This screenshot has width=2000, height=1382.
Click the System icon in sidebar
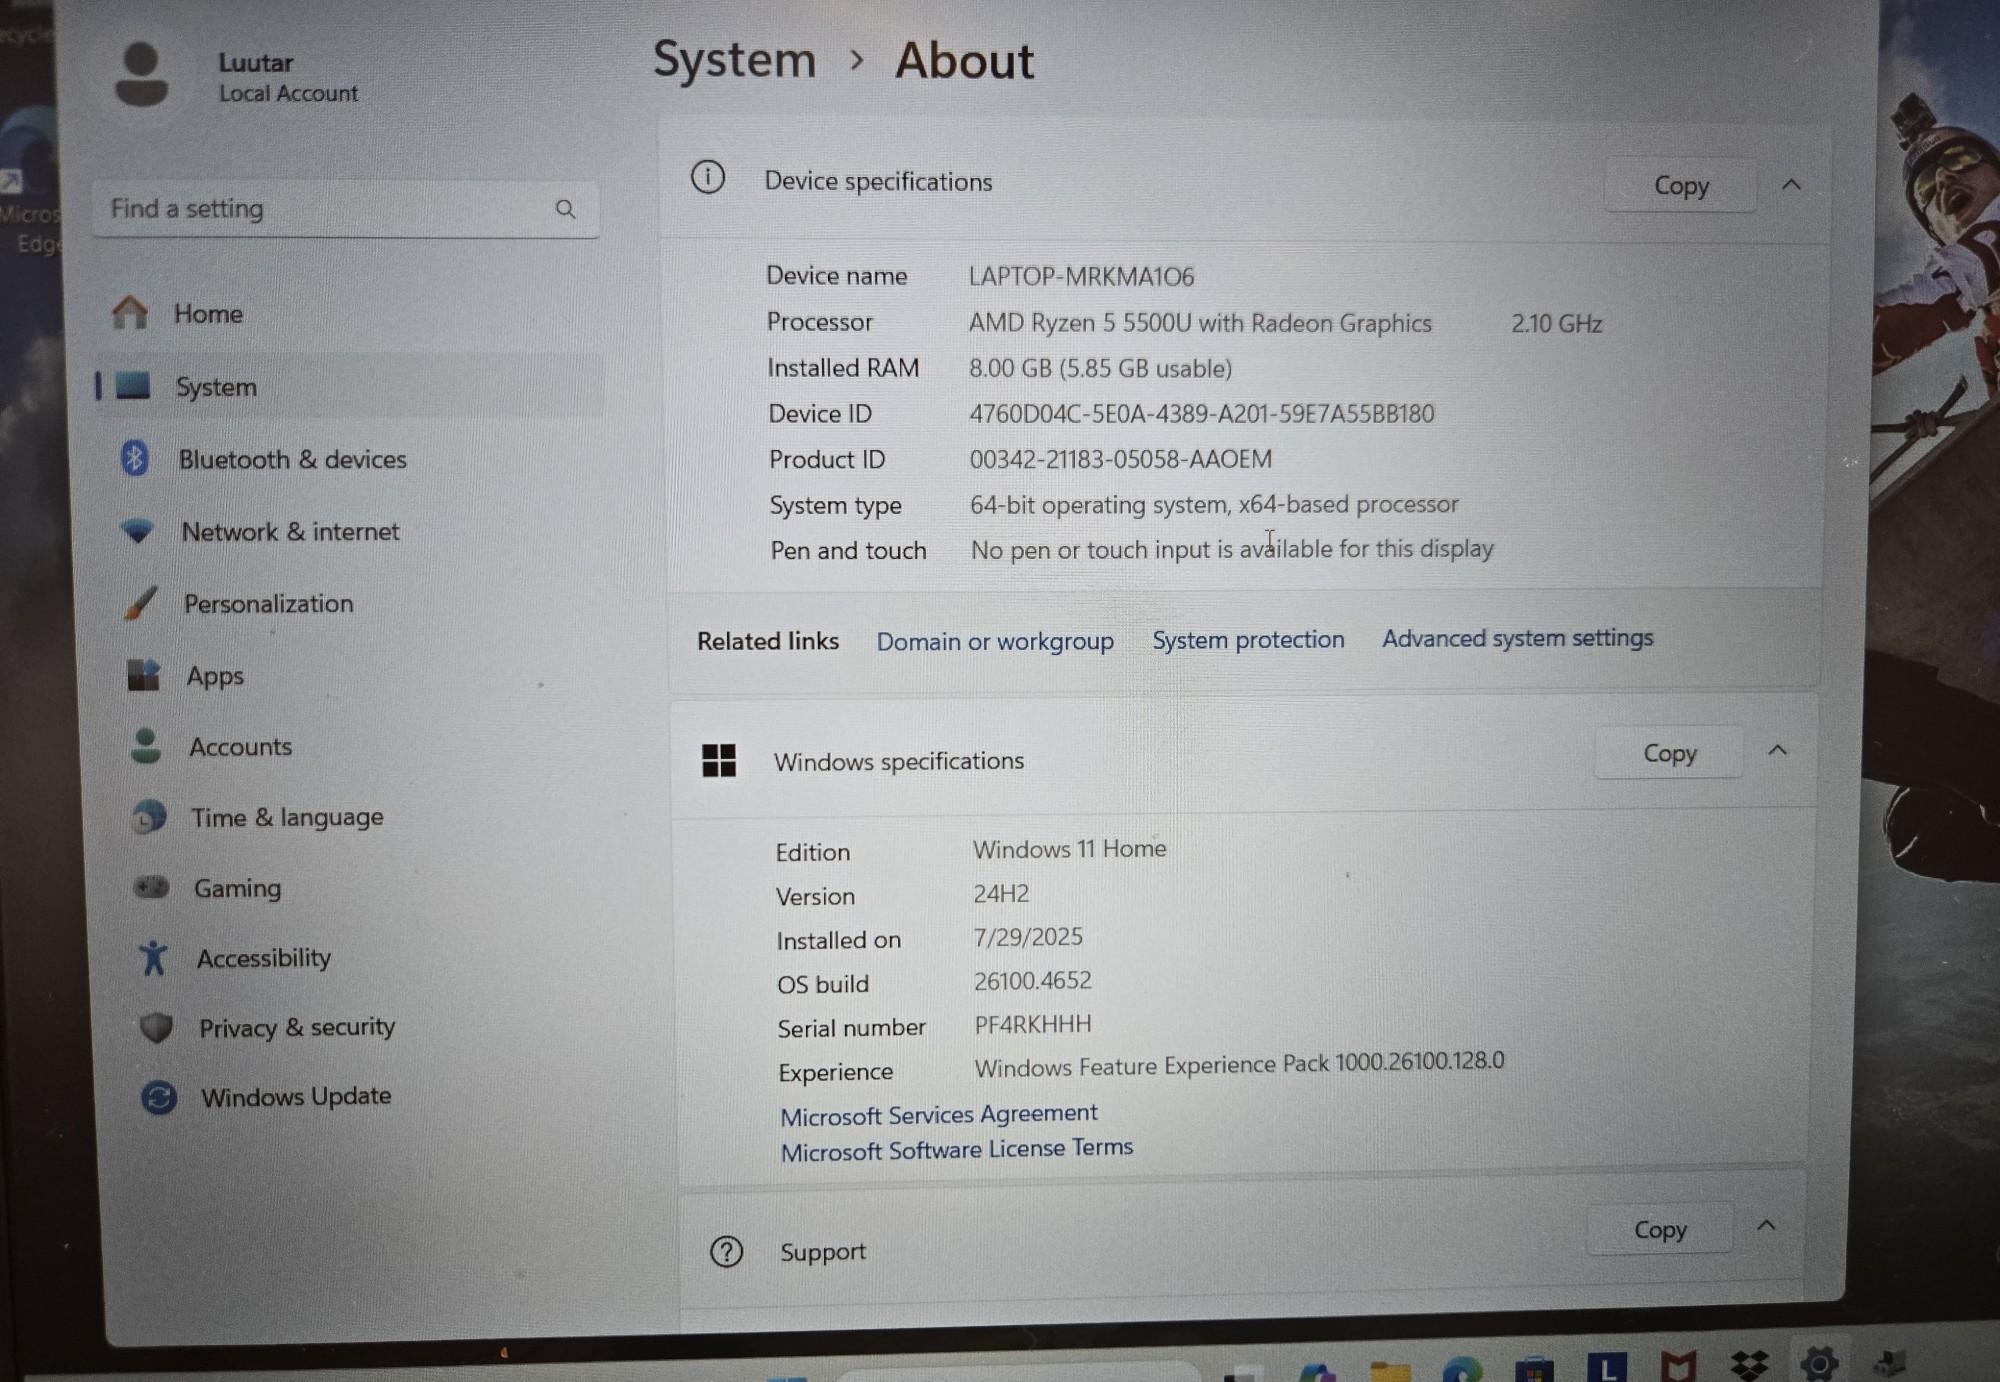click(133, 385)
